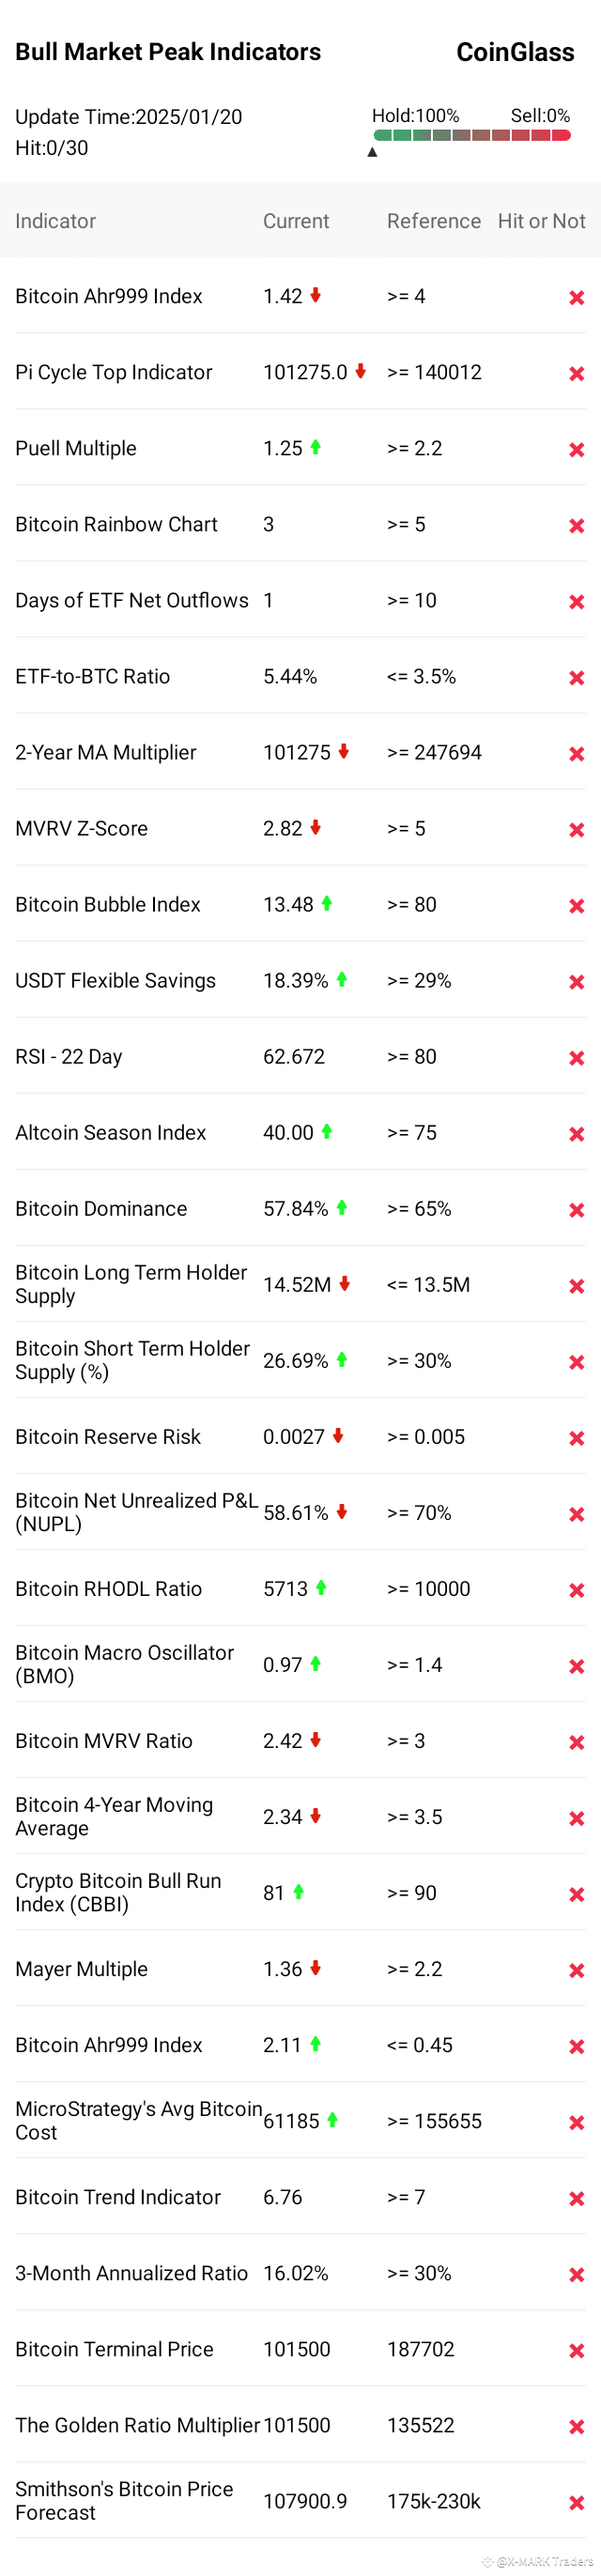601x2576 pixels.
Task: Click the red X for Puell Multiple
Action: [x=576, y=450]
